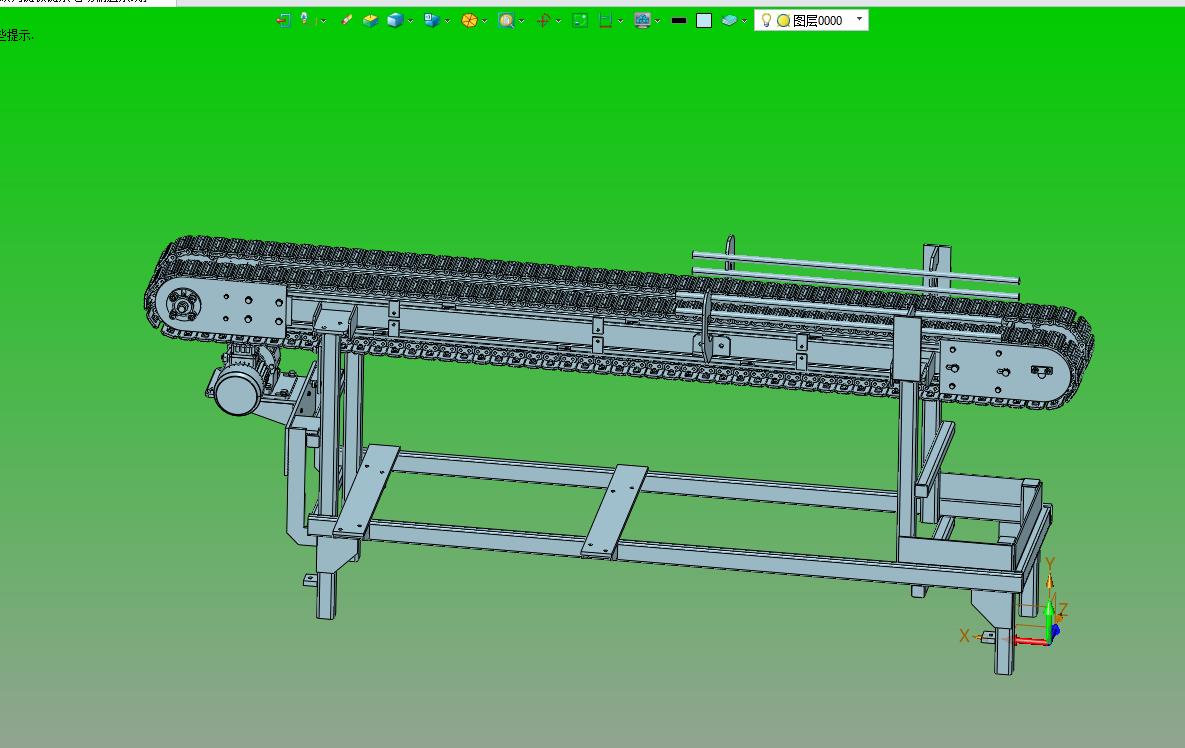
Task: Toggle the layer light bulb visibility
Action: 766,20
